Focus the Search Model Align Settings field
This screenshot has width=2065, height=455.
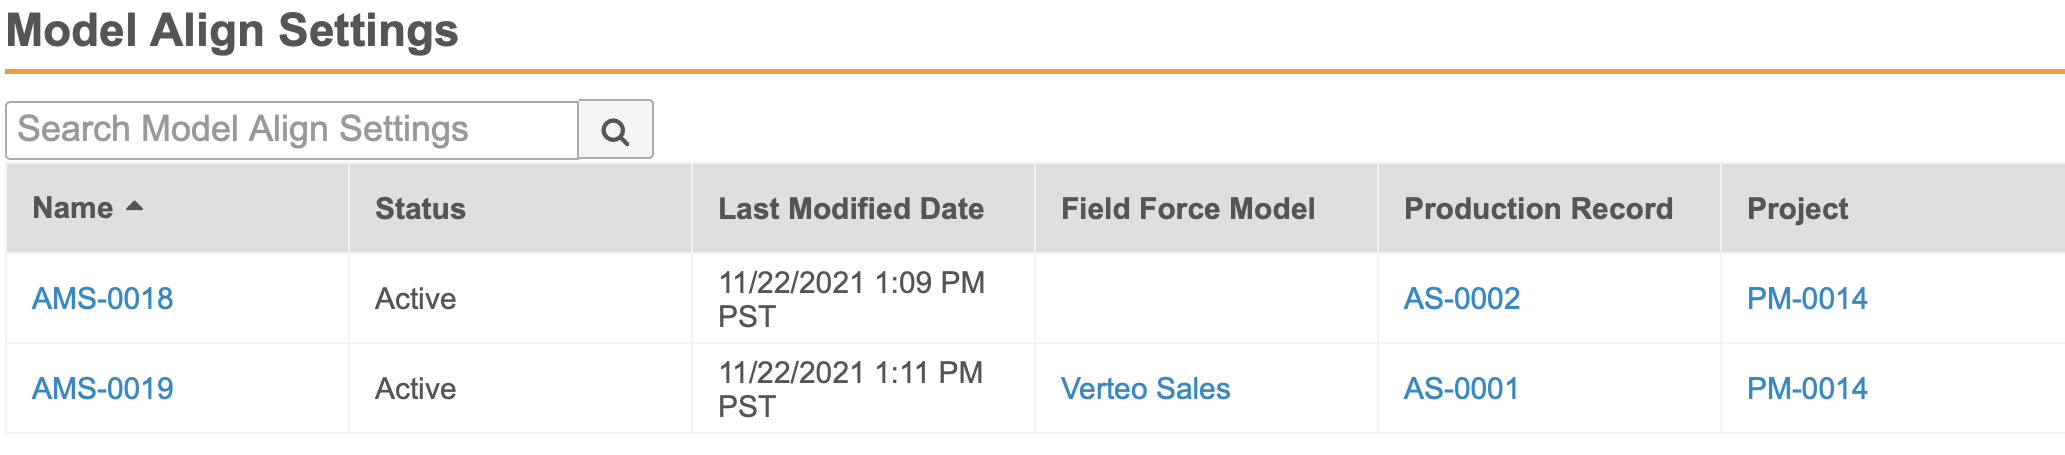coord(292,130)
